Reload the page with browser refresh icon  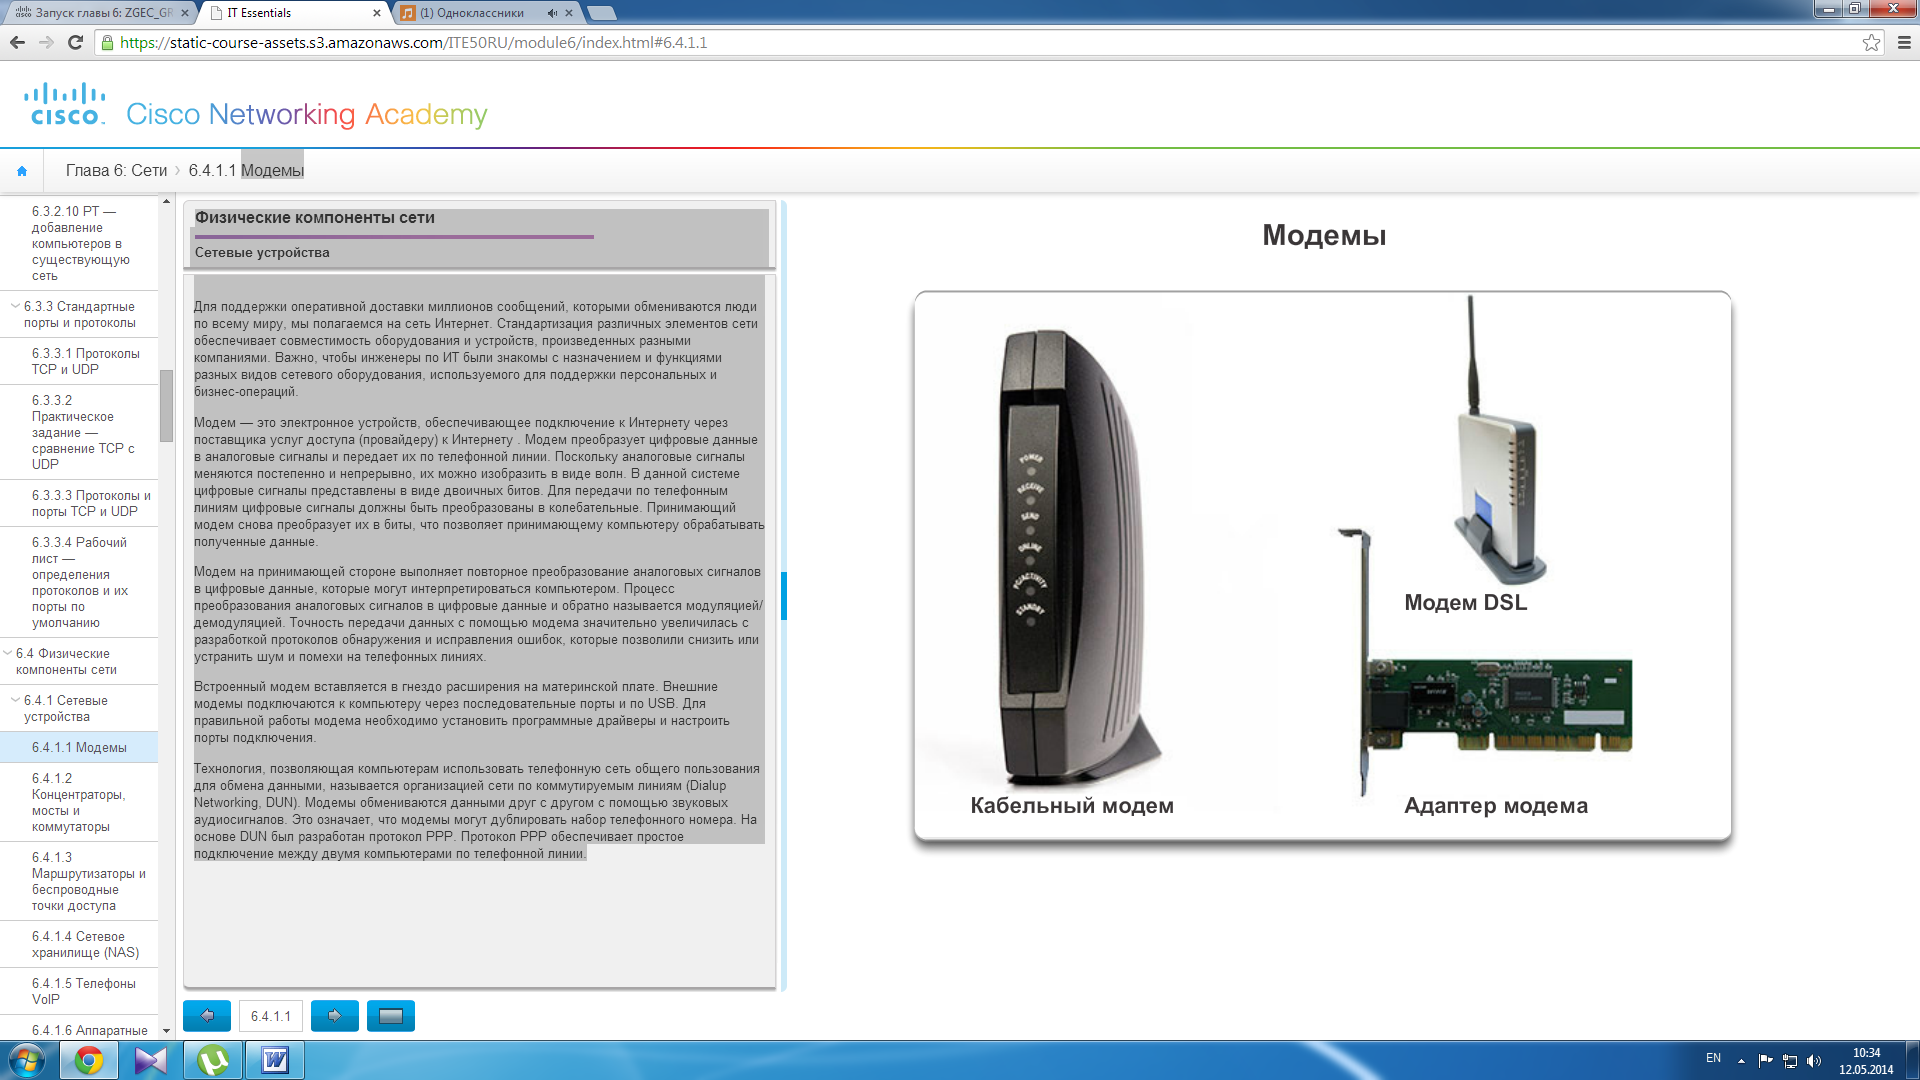[75, 42]
